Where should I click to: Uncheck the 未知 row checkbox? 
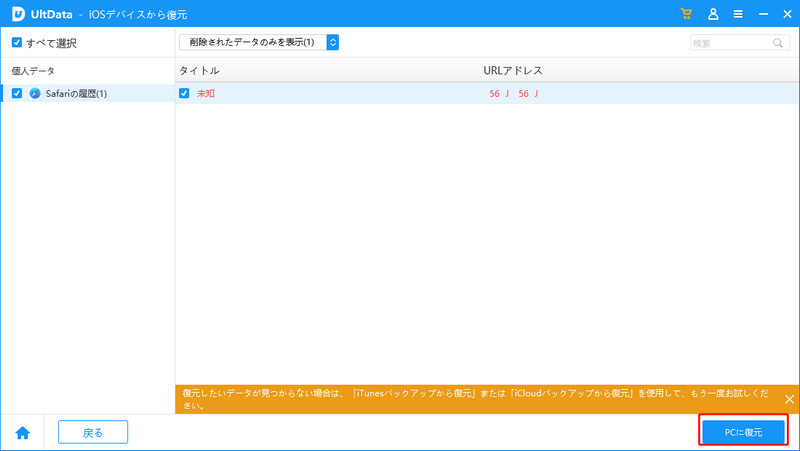184,93
